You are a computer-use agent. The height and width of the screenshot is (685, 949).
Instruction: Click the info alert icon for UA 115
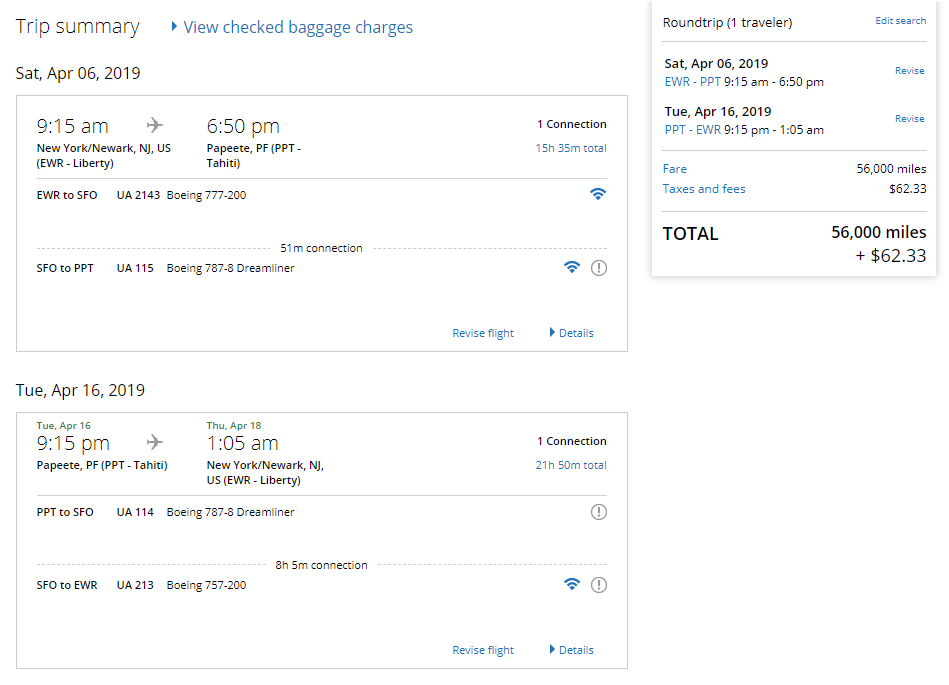pyautogui.click(x=599, y=267)
